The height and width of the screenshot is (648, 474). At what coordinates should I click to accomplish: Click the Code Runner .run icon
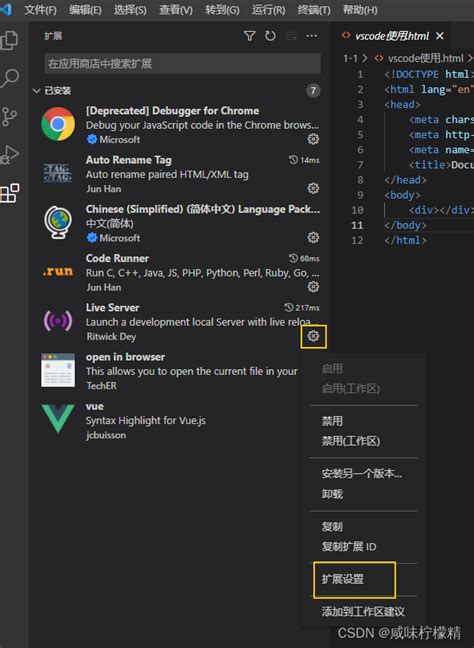[x=58, y=272]
